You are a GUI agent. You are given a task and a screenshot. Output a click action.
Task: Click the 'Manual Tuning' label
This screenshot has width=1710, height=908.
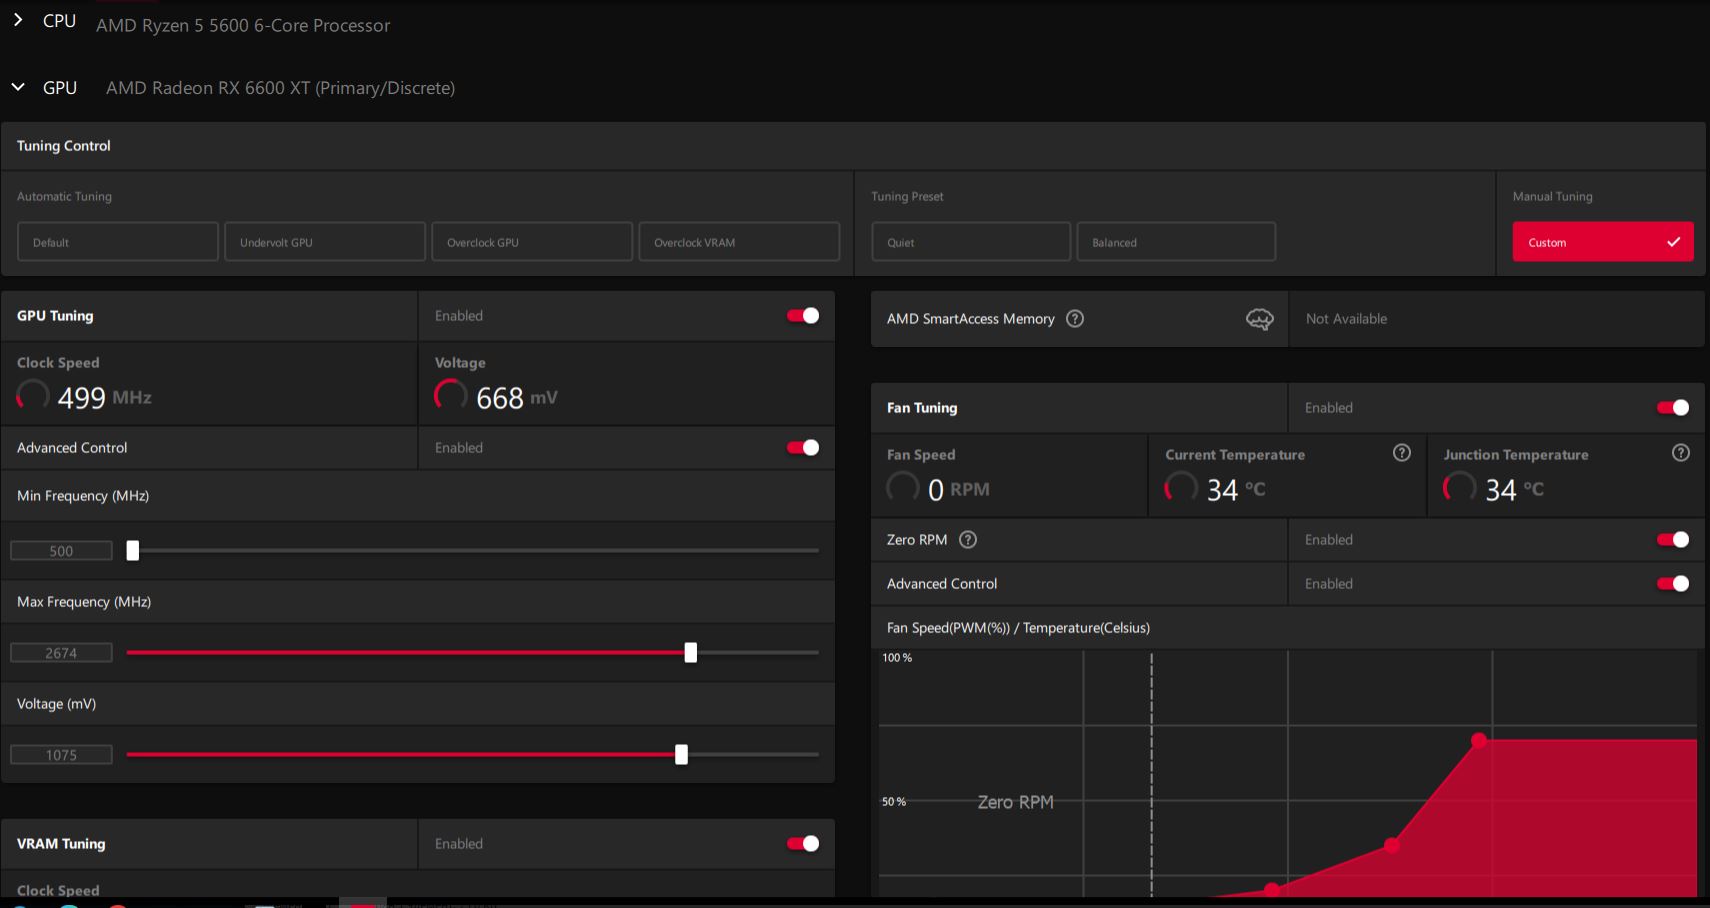pyautogui.click(x=1552, y=197)
